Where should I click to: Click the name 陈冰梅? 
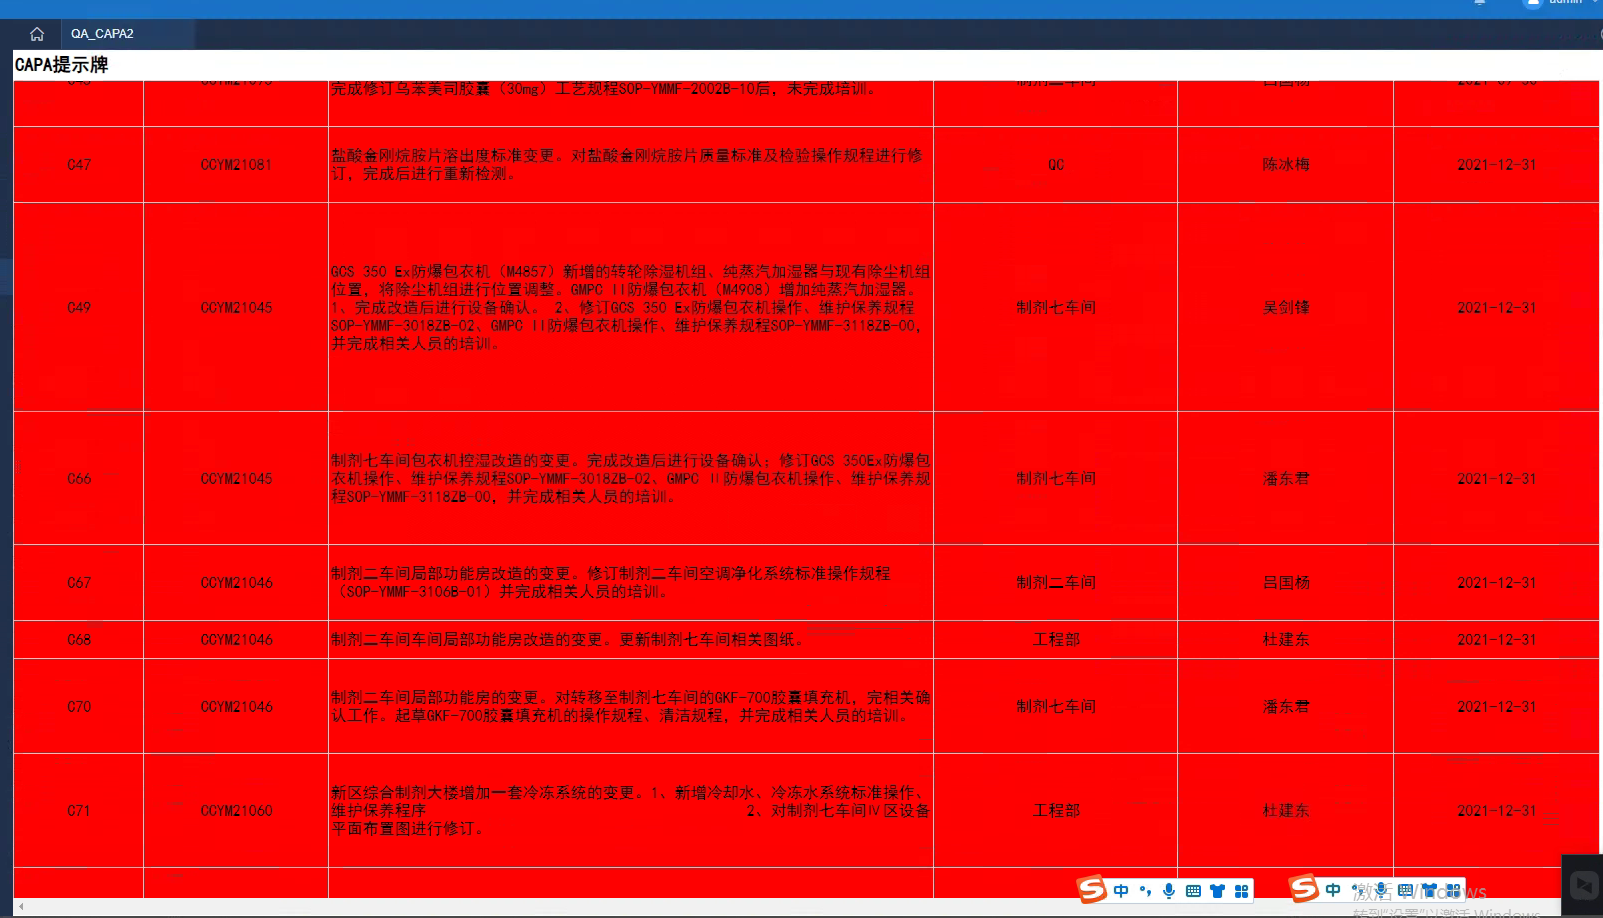(x=1286, y=165)
